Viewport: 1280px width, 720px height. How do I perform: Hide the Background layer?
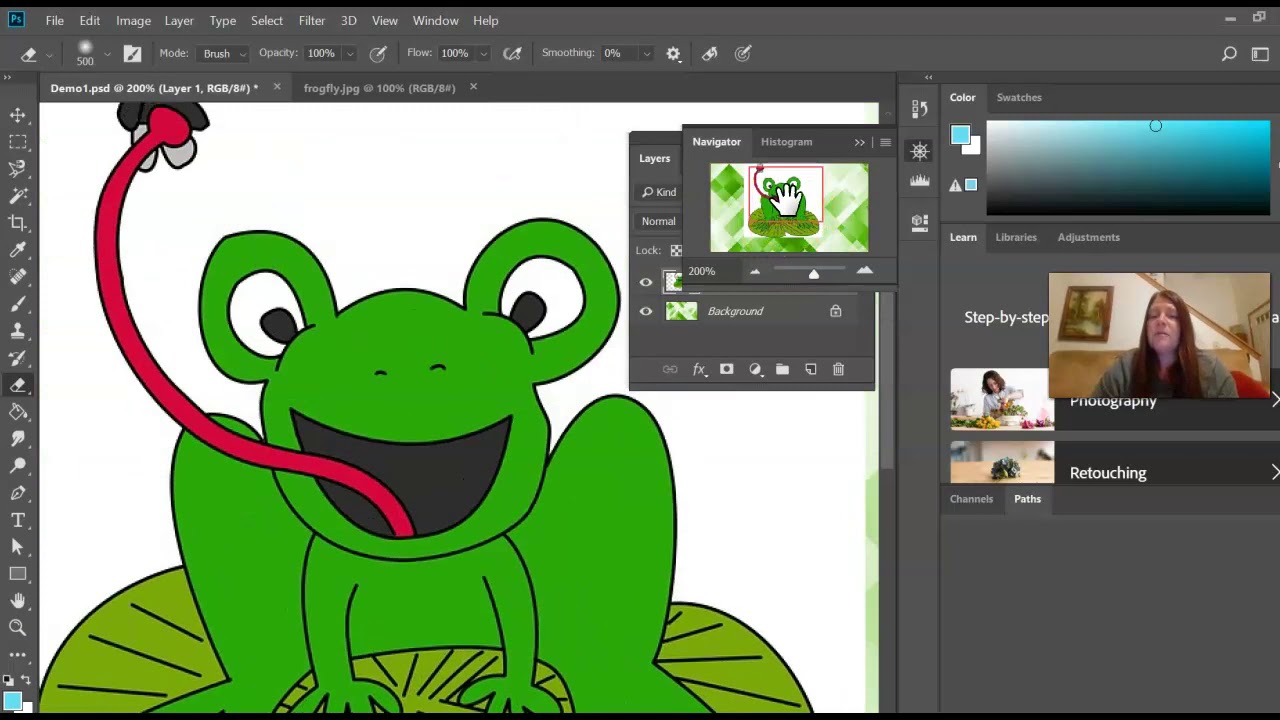click(646, 311)
